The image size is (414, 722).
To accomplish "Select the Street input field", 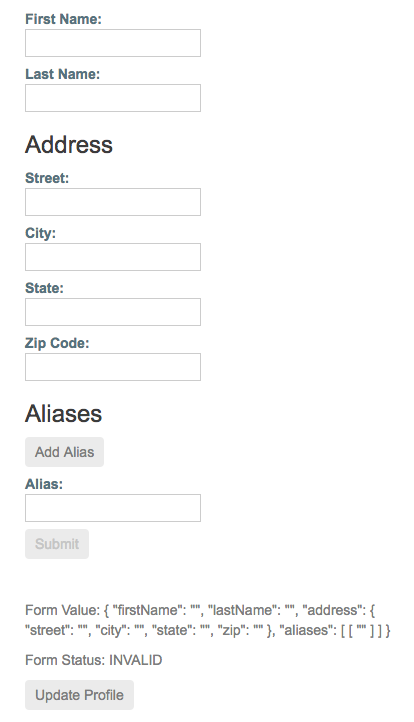I will point(113,202).
